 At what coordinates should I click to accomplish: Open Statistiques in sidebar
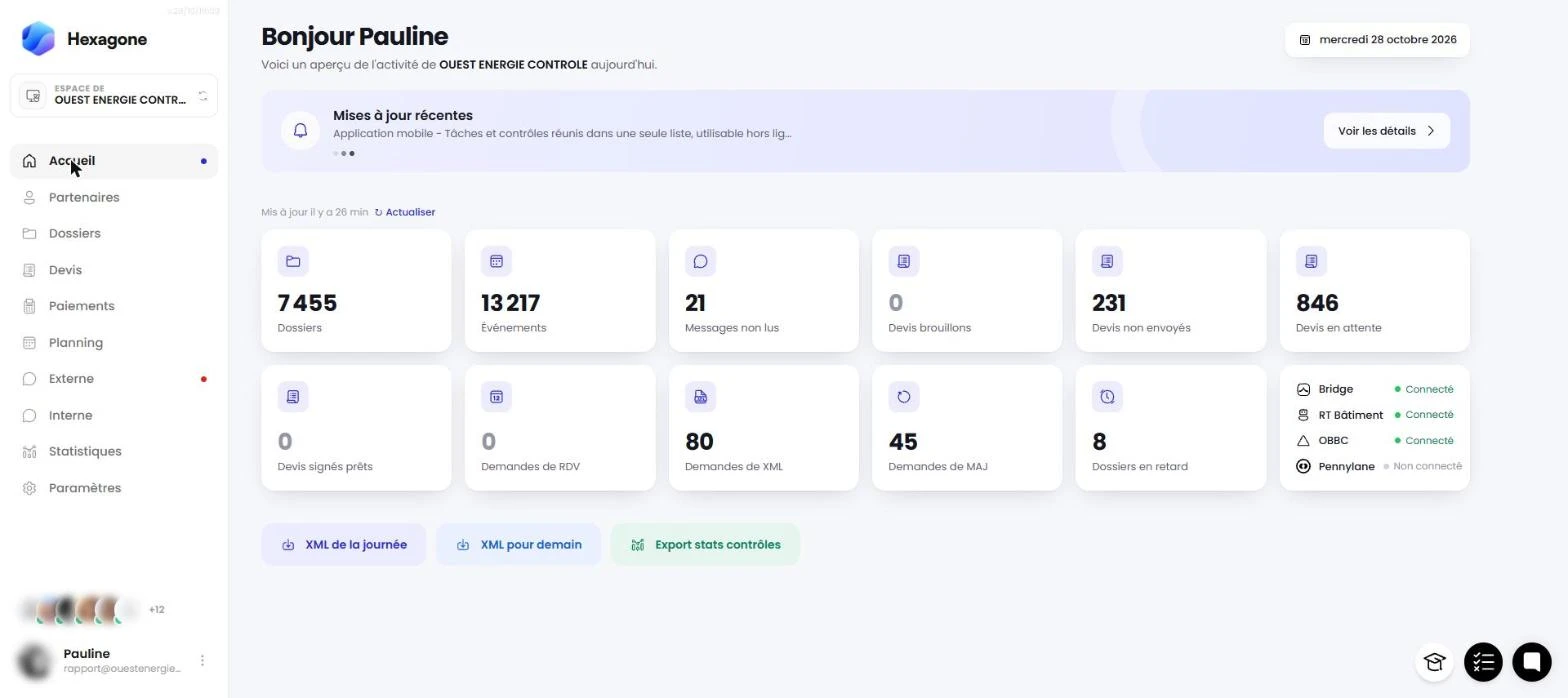click(114, 452)
